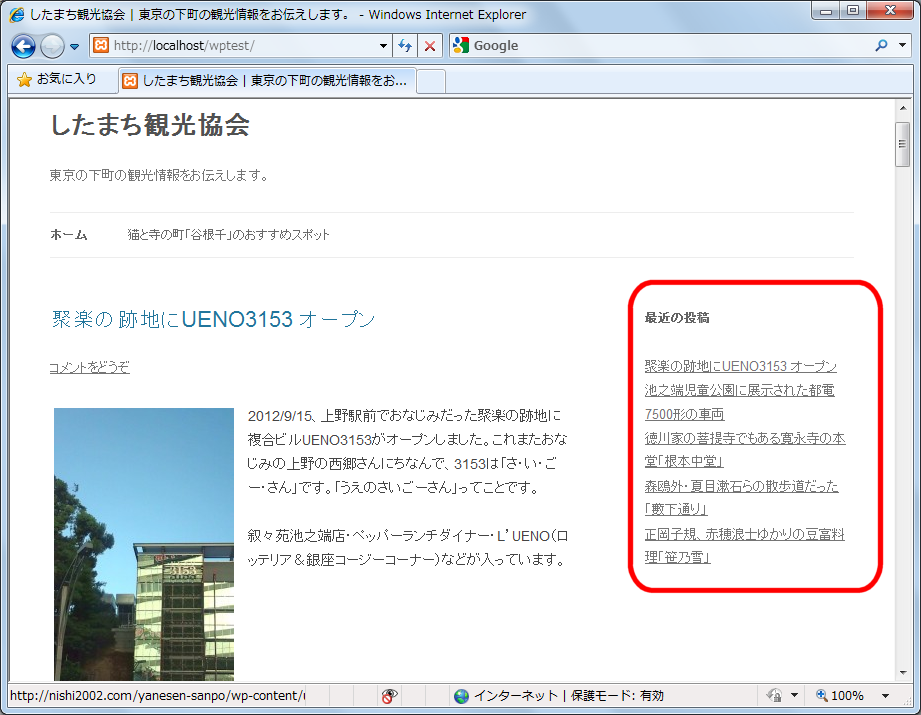
Task: Open the recent pages history dropdown arrow
Action: [x=75, y=46]
